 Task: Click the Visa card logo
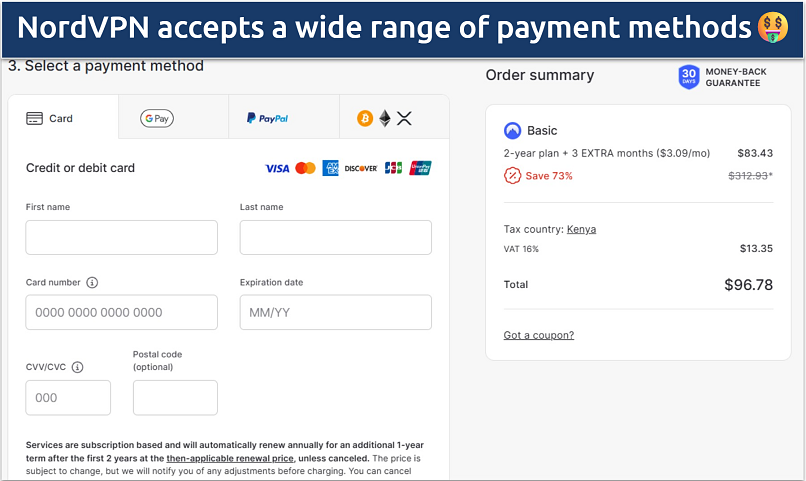click(277, 168)
